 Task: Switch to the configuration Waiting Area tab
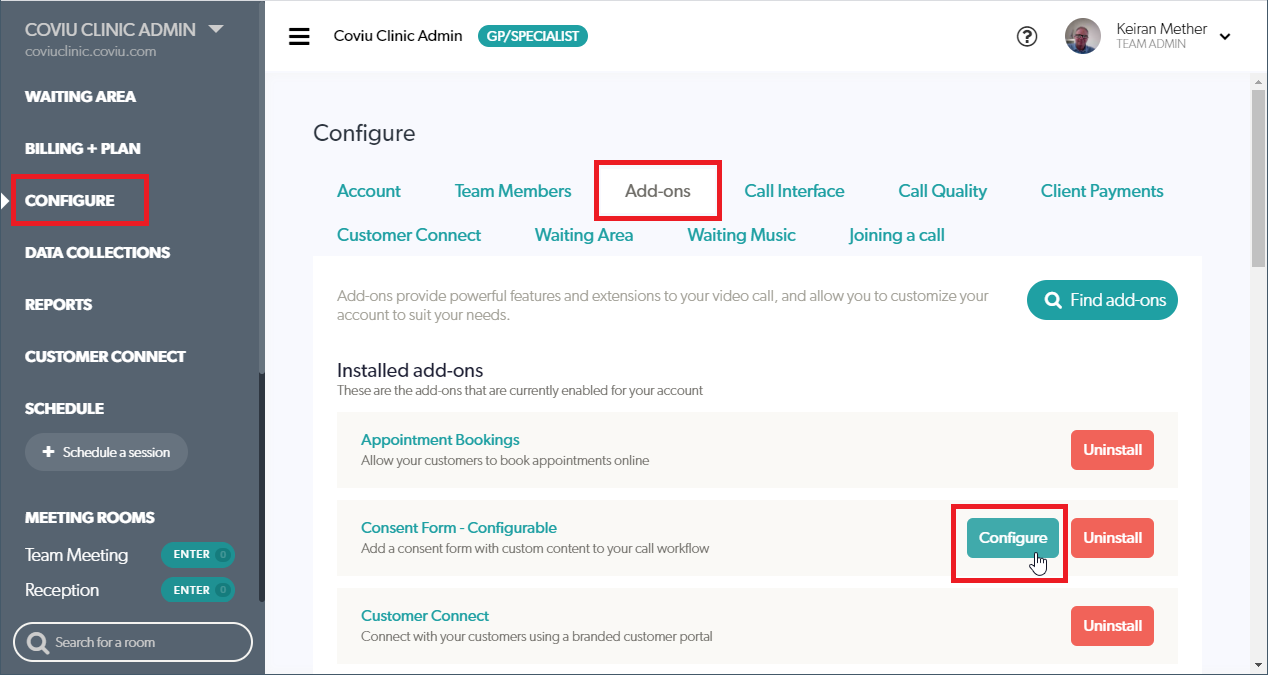tap(584, 235)
